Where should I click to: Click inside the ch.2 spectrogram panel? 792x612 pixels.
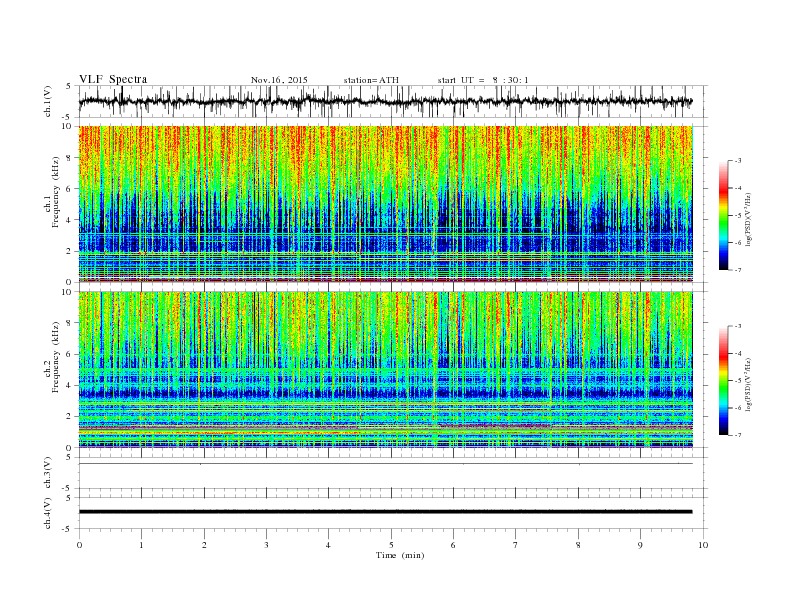click(x=386, y=369)
